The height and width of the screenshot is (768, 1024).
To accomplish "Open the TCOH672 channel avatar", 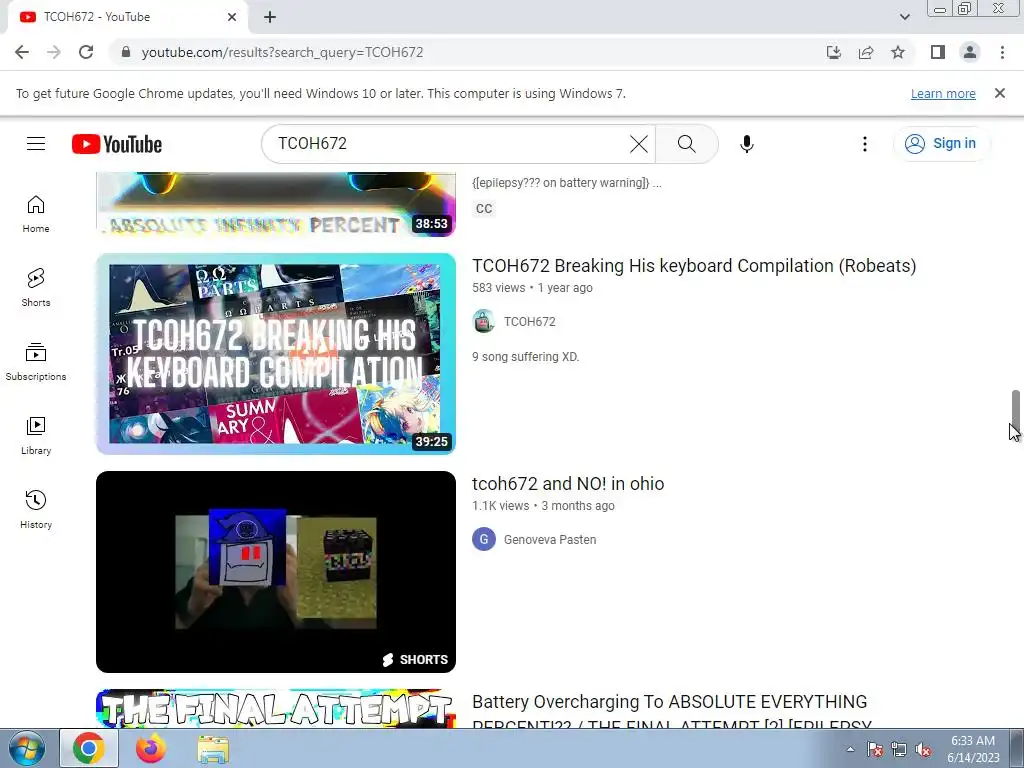I will pos(484,321).
